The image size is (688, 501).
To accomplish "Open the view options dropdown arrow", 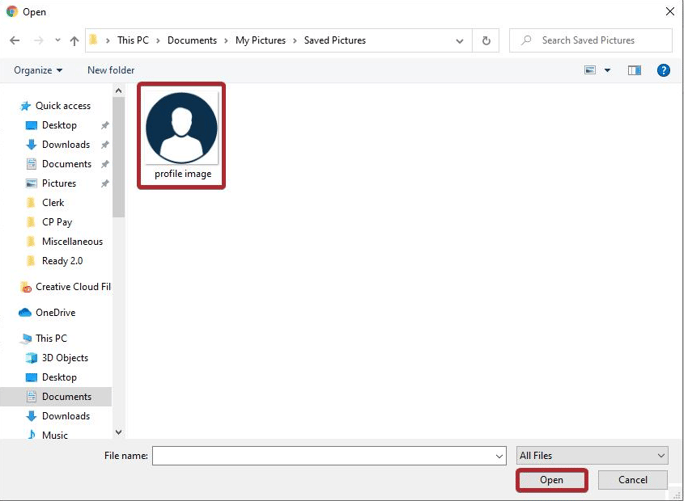I will pos(607,70).
